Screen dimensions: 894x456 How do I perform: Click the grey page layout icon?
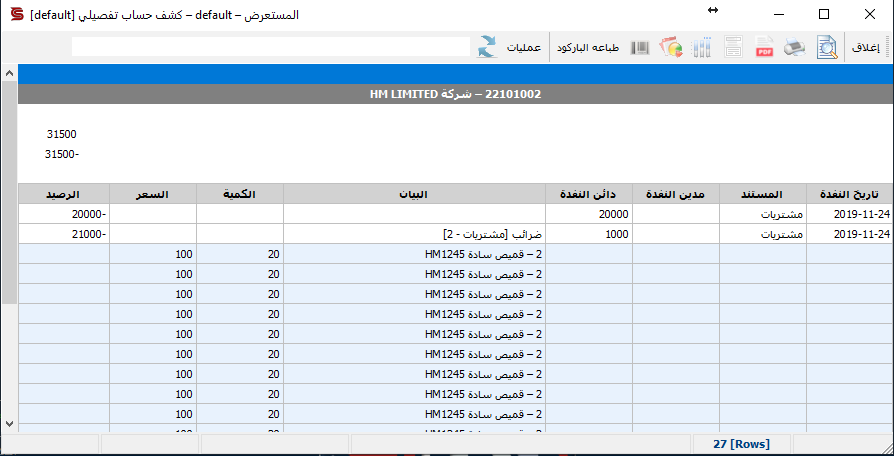(x=734, y=47)
